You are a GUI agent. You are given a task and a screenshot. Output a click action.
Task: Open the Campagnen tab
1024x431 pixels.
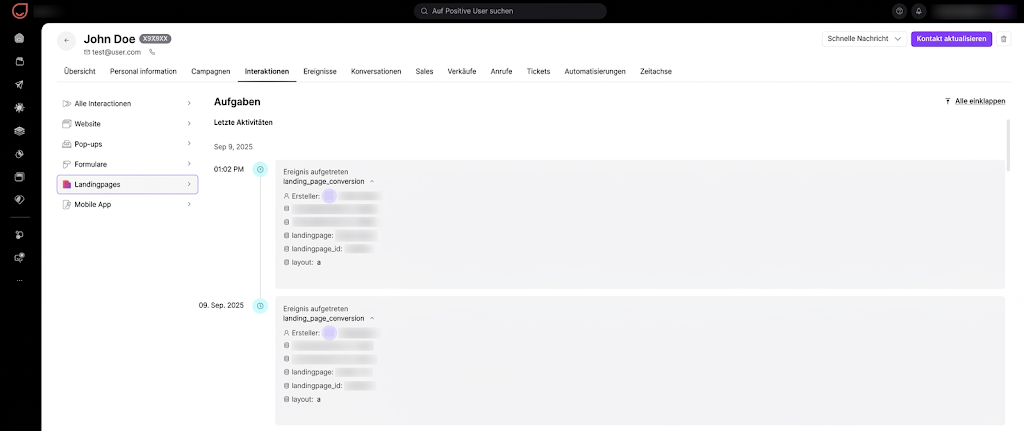210,71
